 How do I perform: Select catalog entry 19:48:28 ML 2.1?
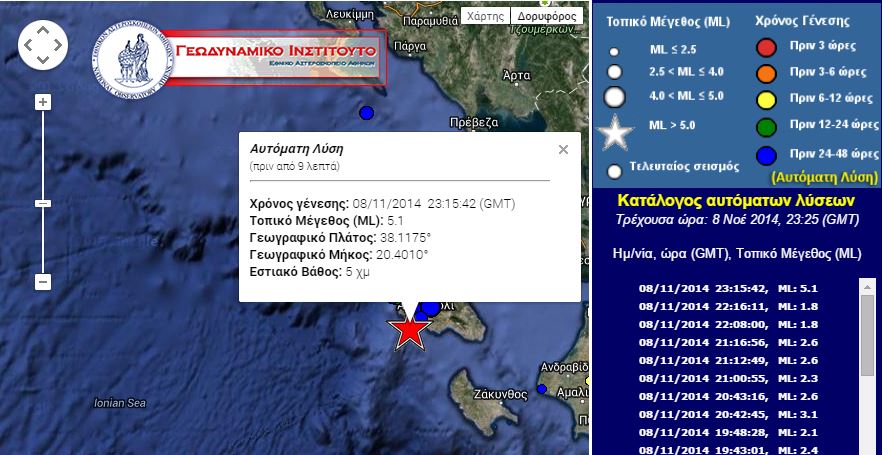pos(728,432)
